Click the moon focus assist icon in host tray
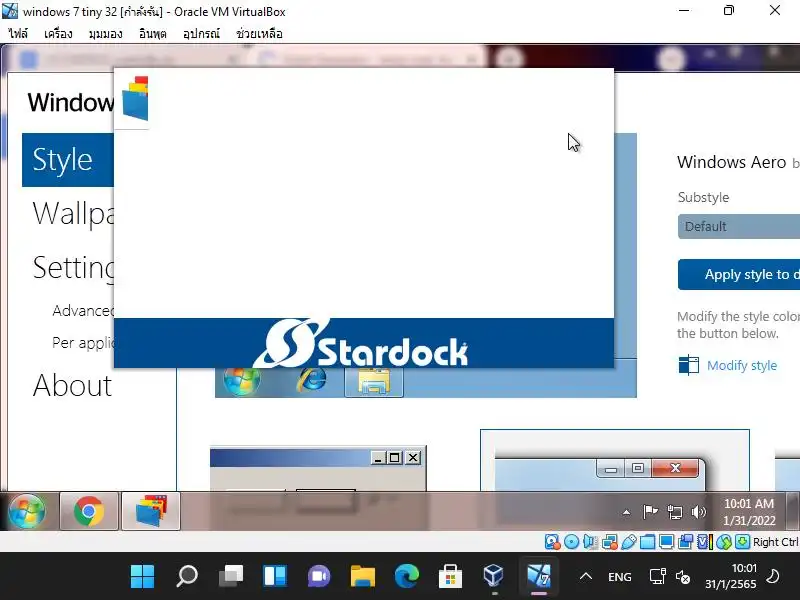 coord(773,576)
